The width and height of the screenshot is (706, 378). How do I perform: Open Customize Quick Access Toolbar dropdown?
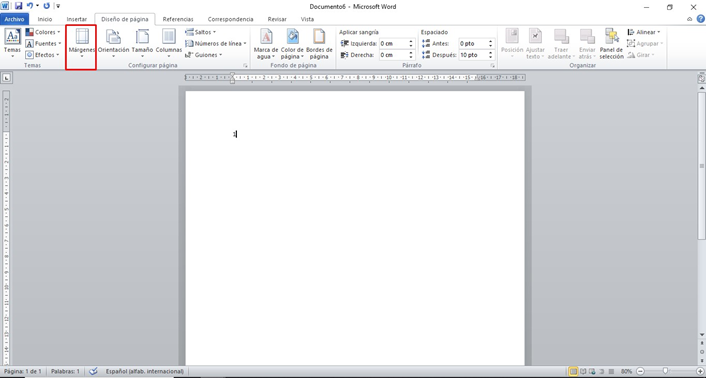pos(58,6)
